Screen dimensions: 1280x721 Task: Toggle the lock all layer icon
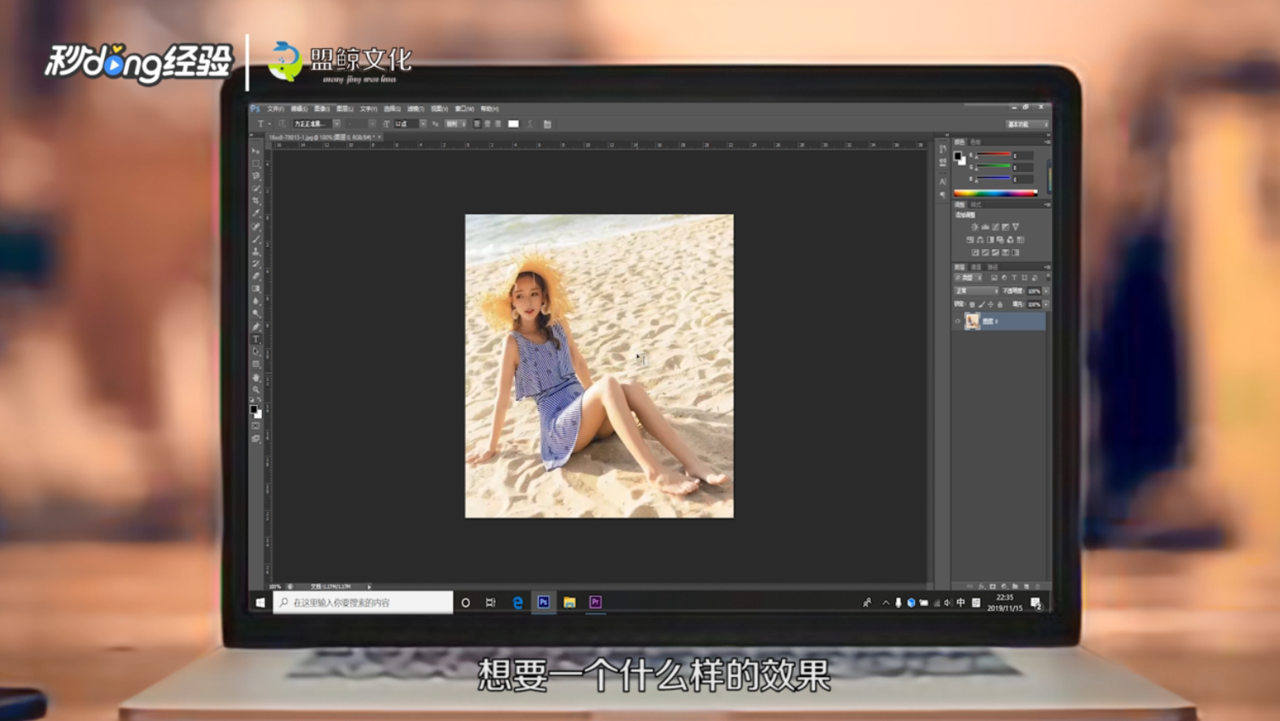click(x=1002, y=303)
